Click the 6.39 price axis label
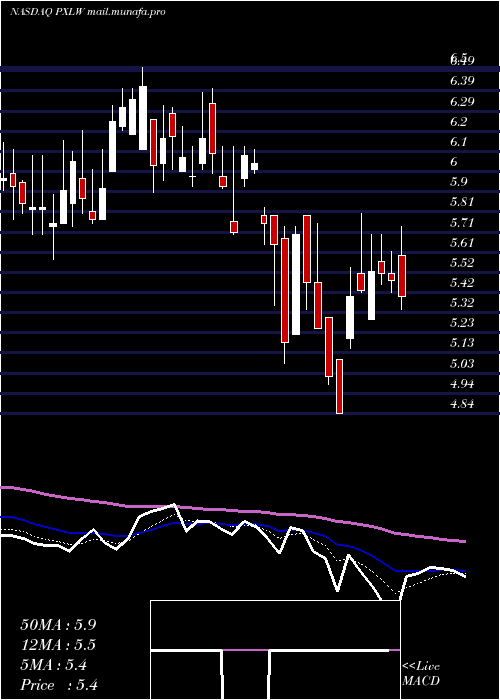This screenshot has height=700, width=500. (462, 81)
